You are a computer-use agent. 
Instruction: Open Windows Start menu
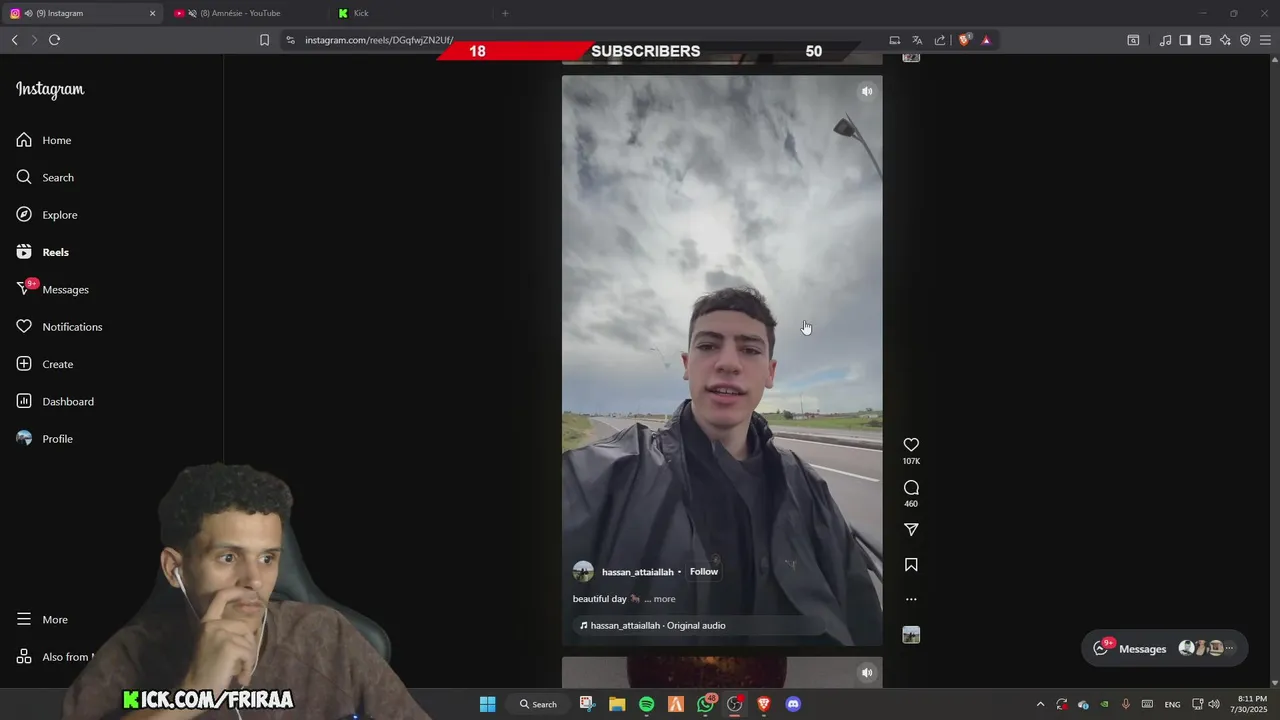[487, 704]
